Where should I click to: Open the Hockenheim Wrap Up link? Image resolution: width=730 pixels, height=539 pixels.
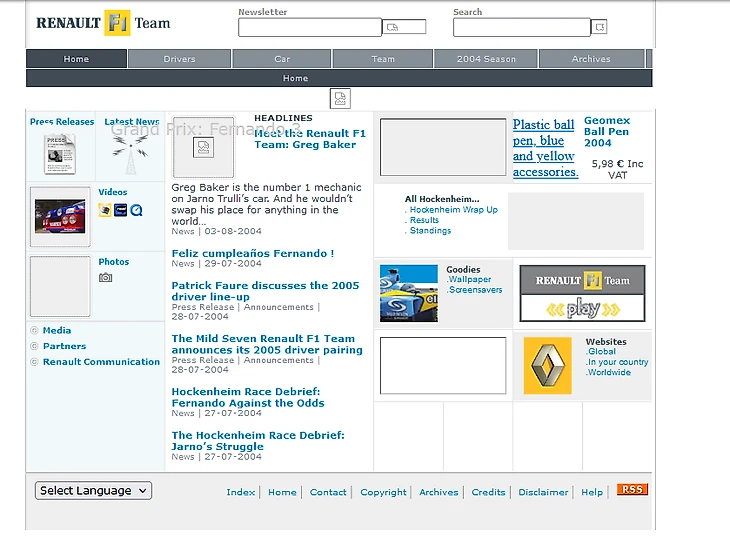453,210
